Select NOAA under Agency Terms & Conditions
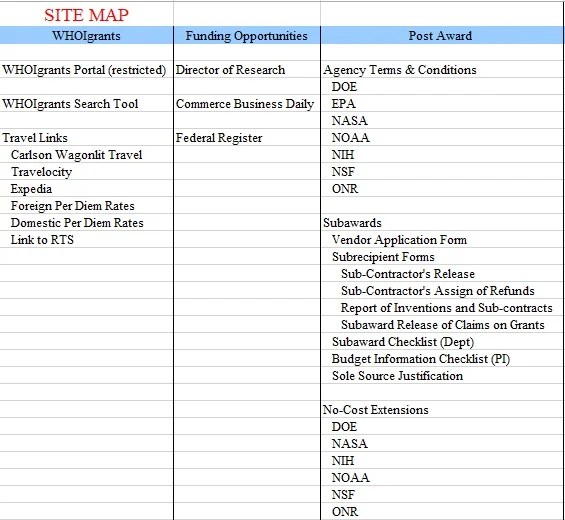The image size is (565, 520). click(351, 138)
